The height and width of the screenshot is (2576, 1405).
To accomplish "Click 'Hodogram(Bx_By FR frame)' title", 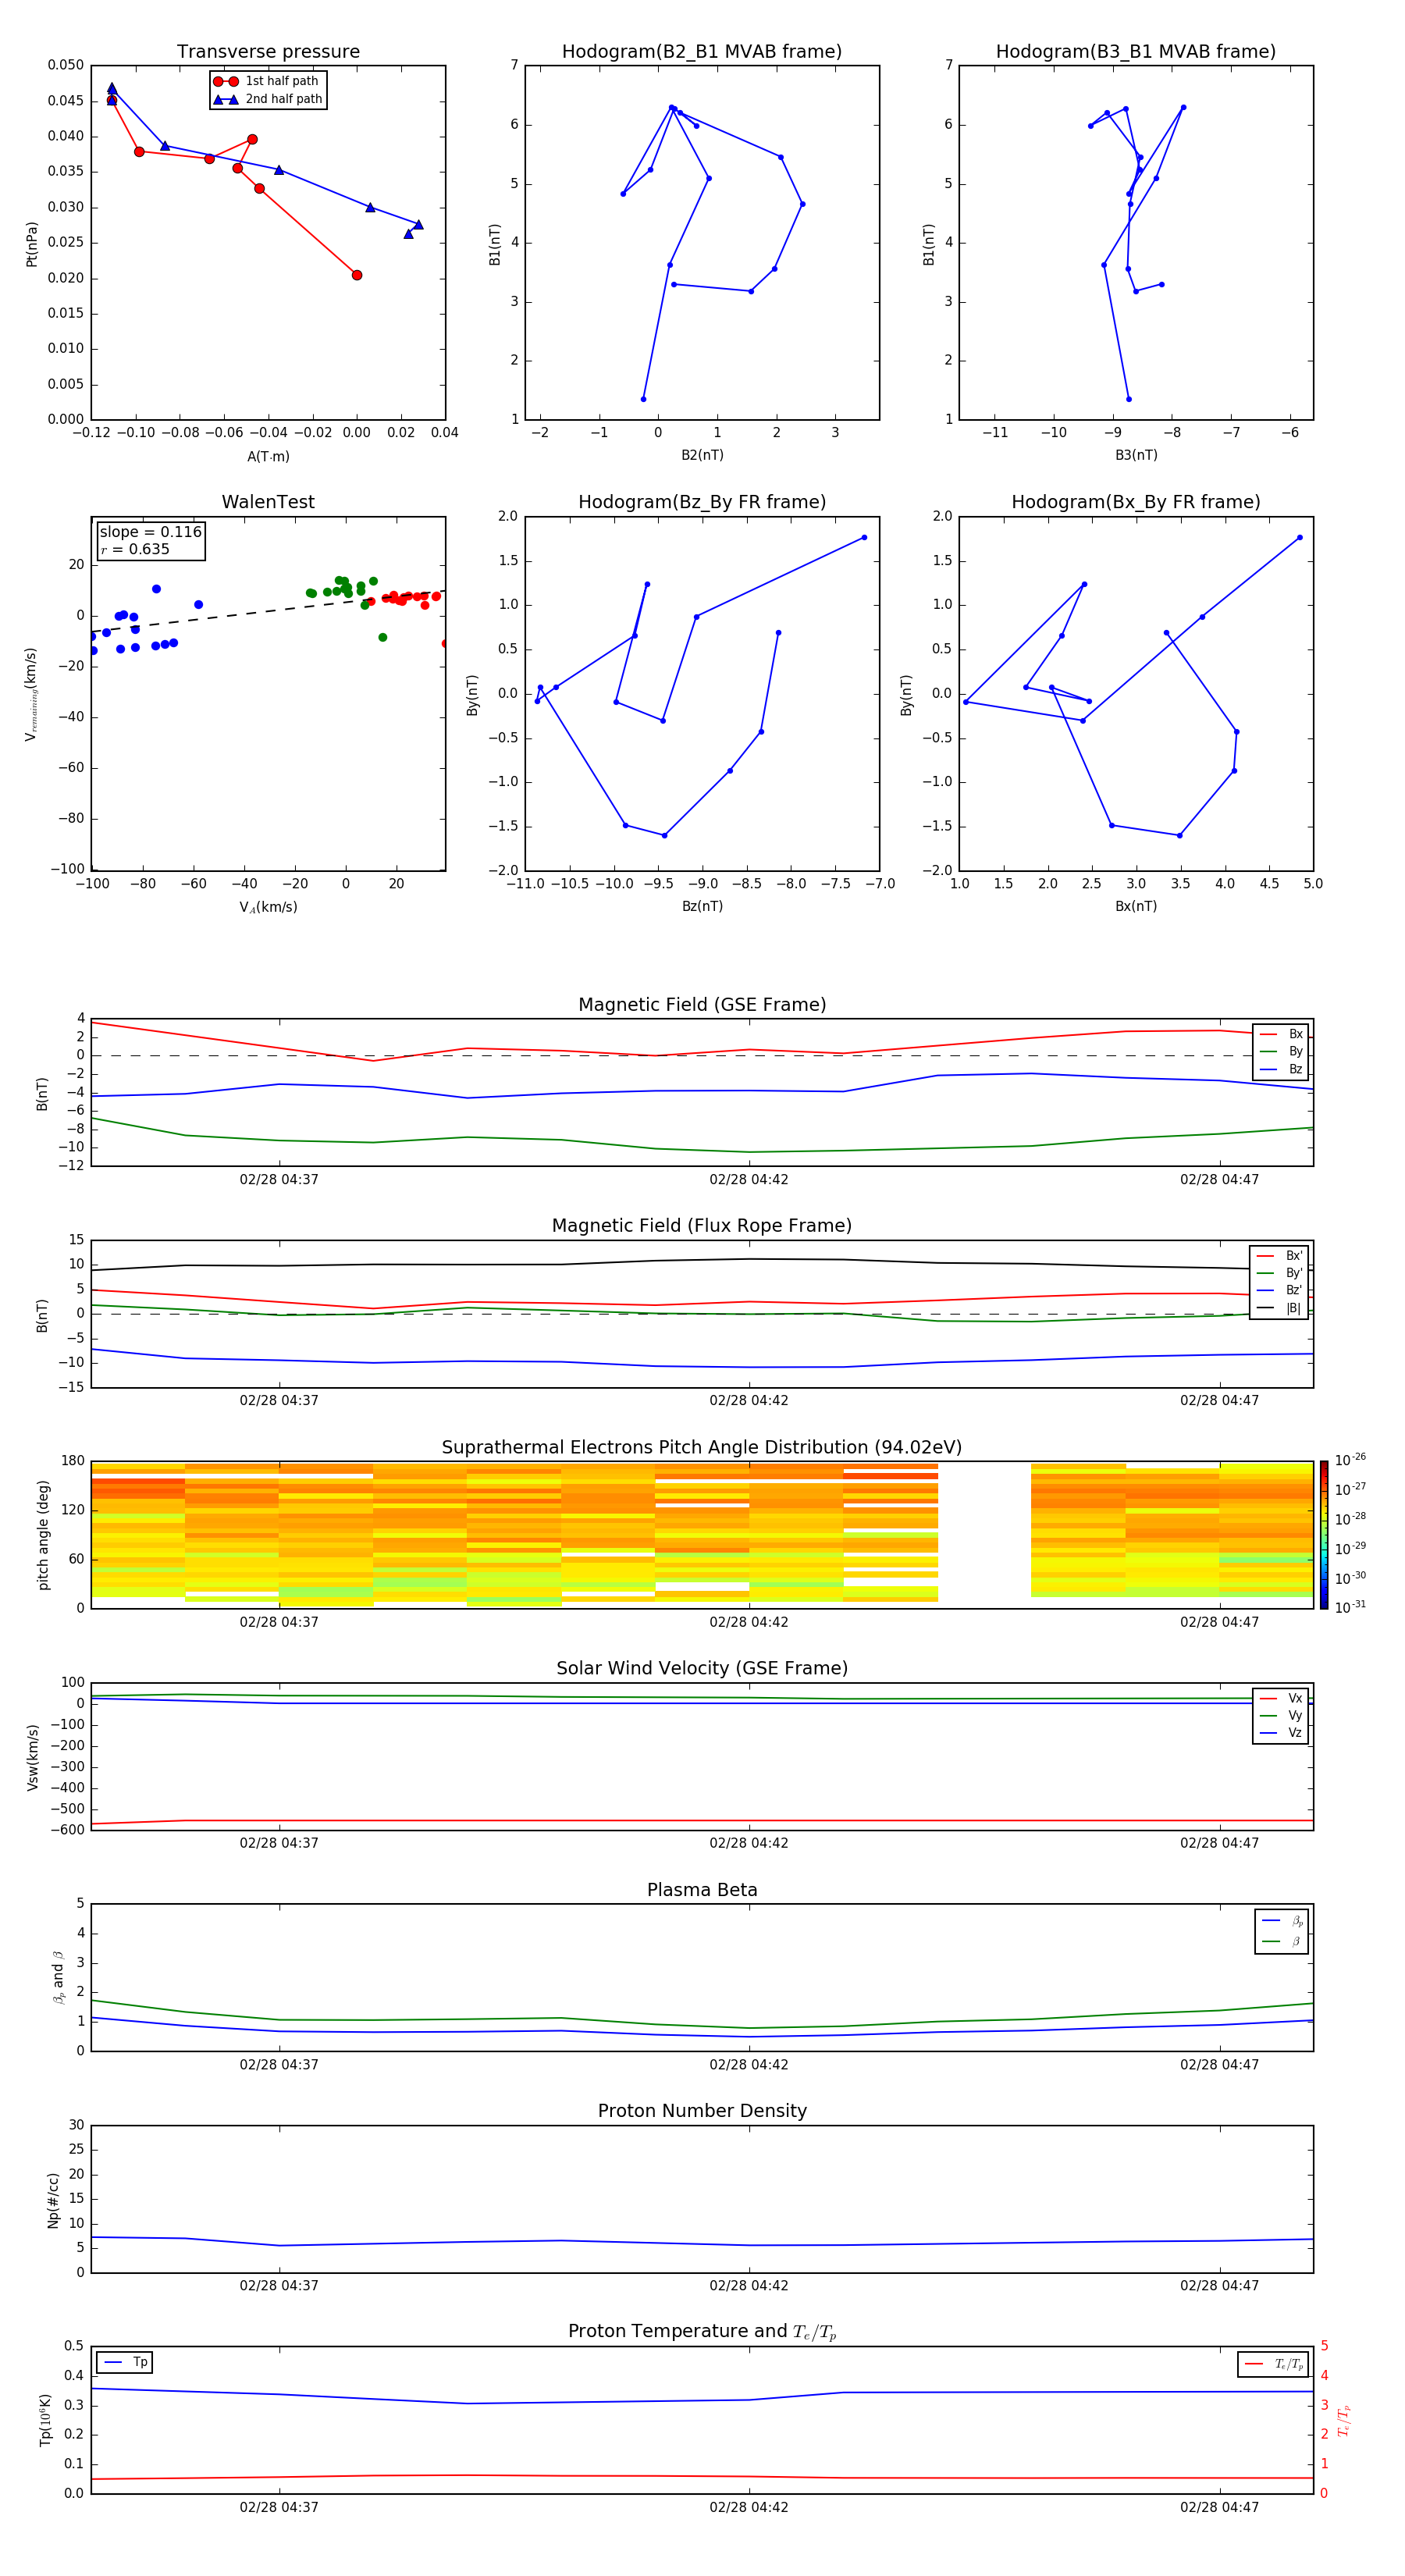I will [1136, 502].
